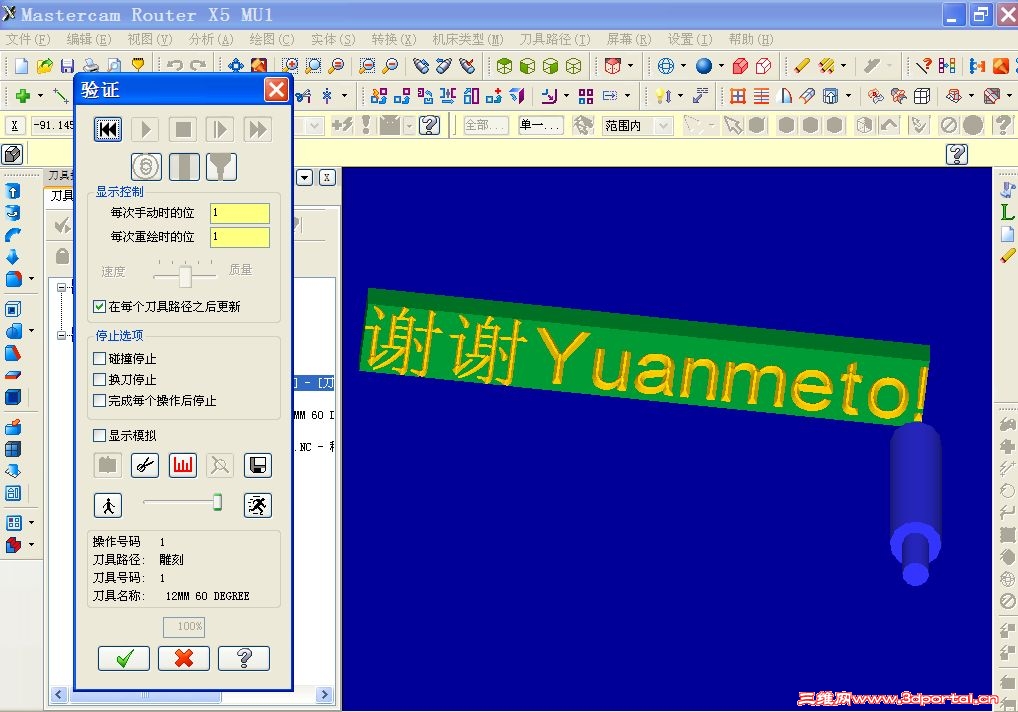Click the New file icon in the toolbar
Viewport: 1018px width, 712px height.
21,66
